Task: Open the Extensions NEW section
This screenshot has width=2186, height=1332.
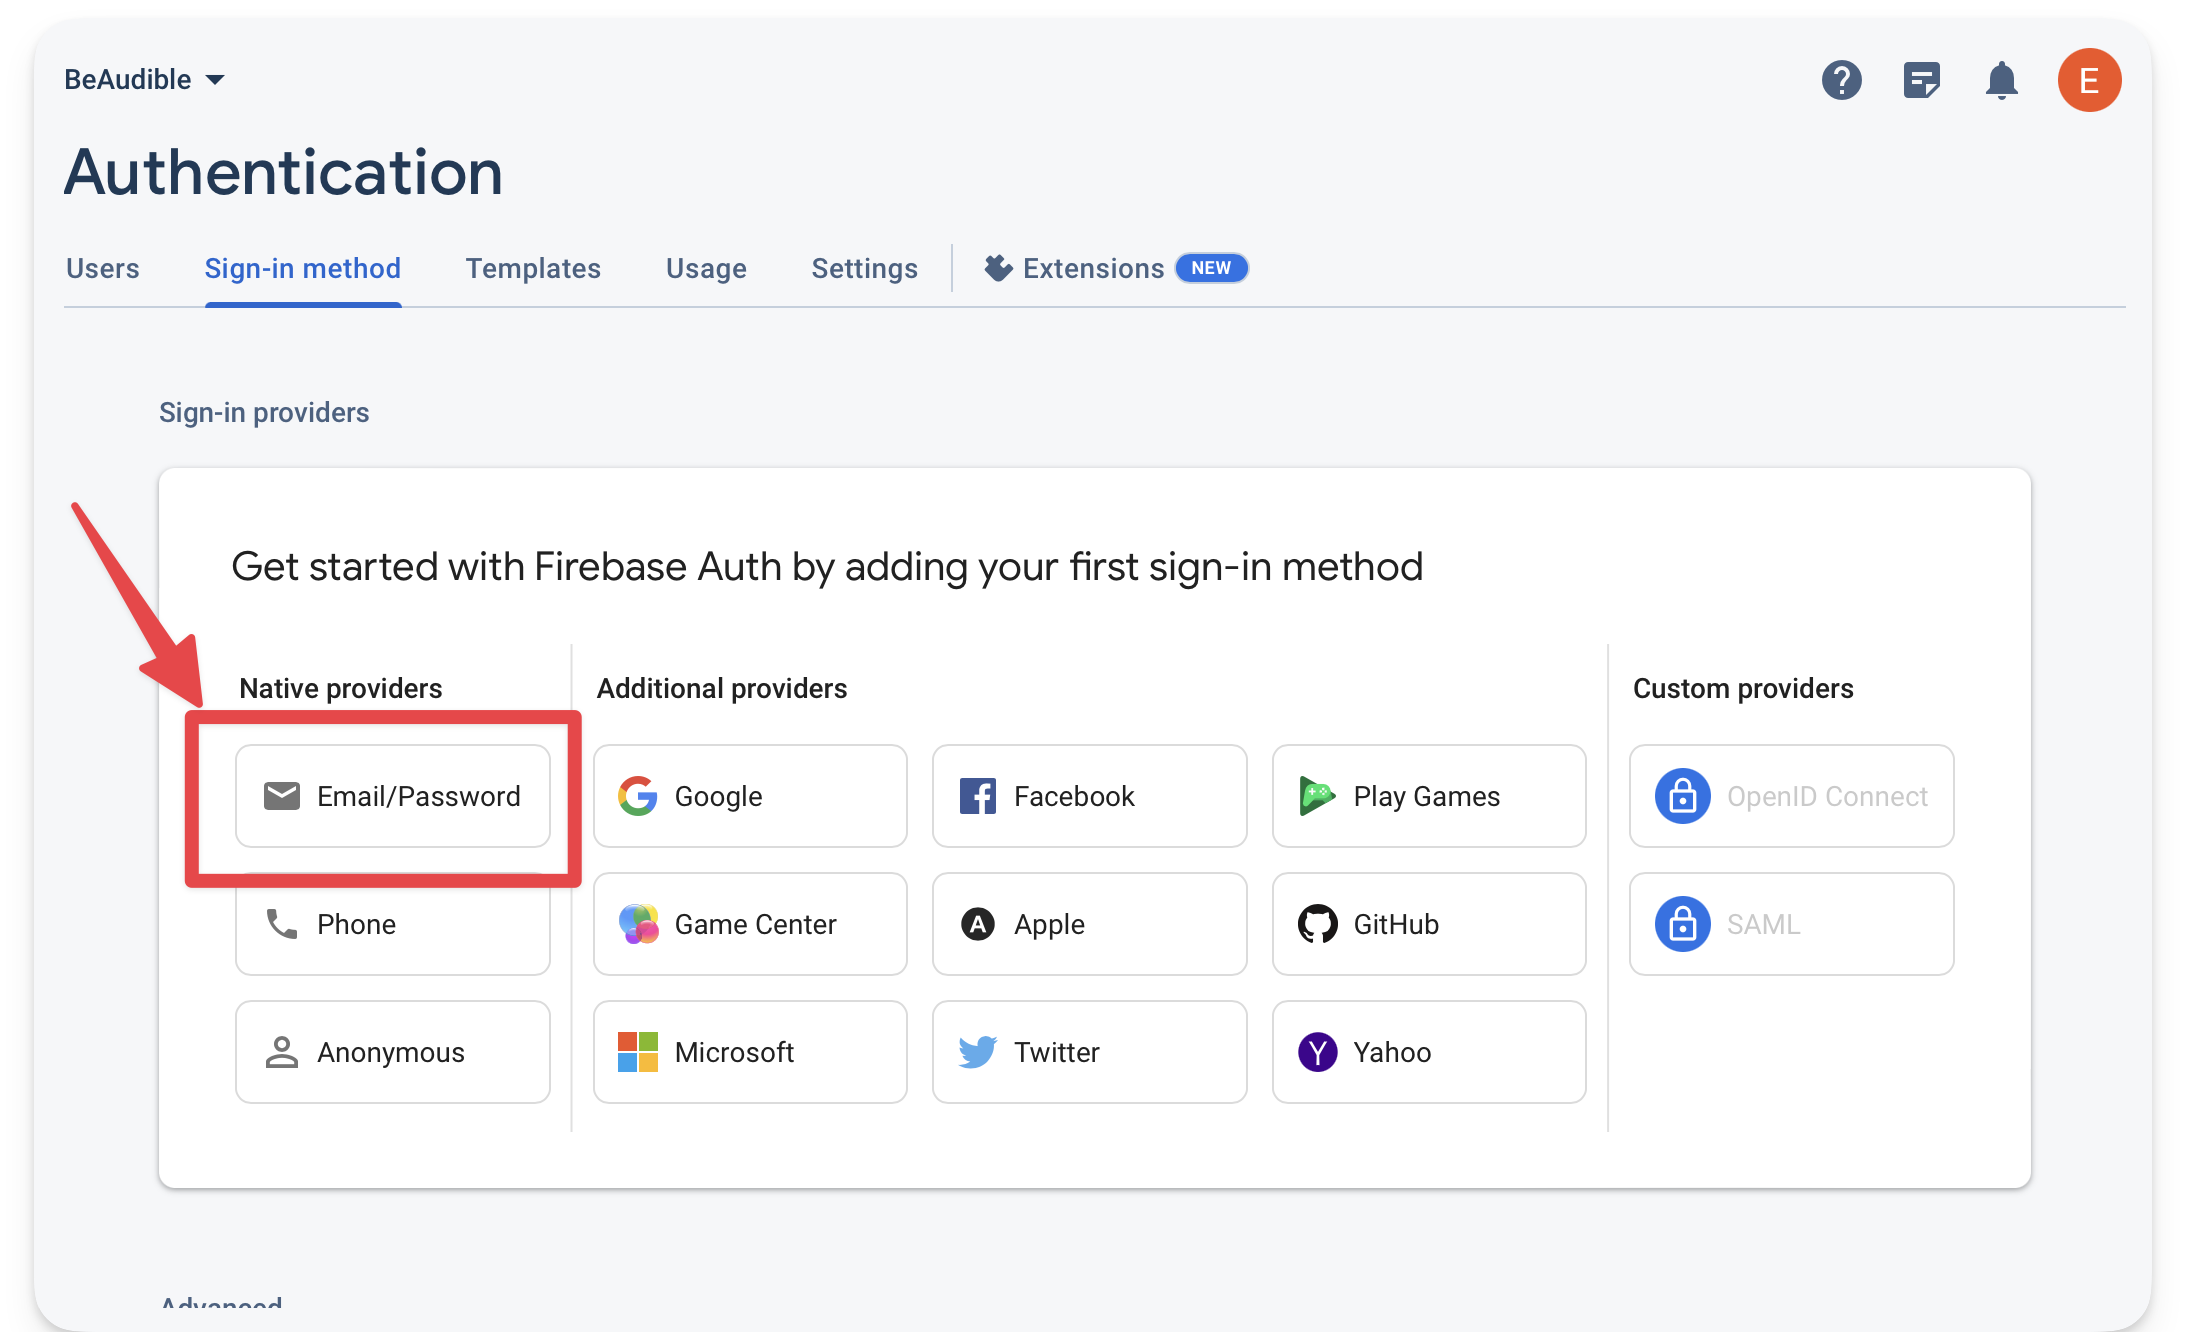Action: [x=1093, y=268]
